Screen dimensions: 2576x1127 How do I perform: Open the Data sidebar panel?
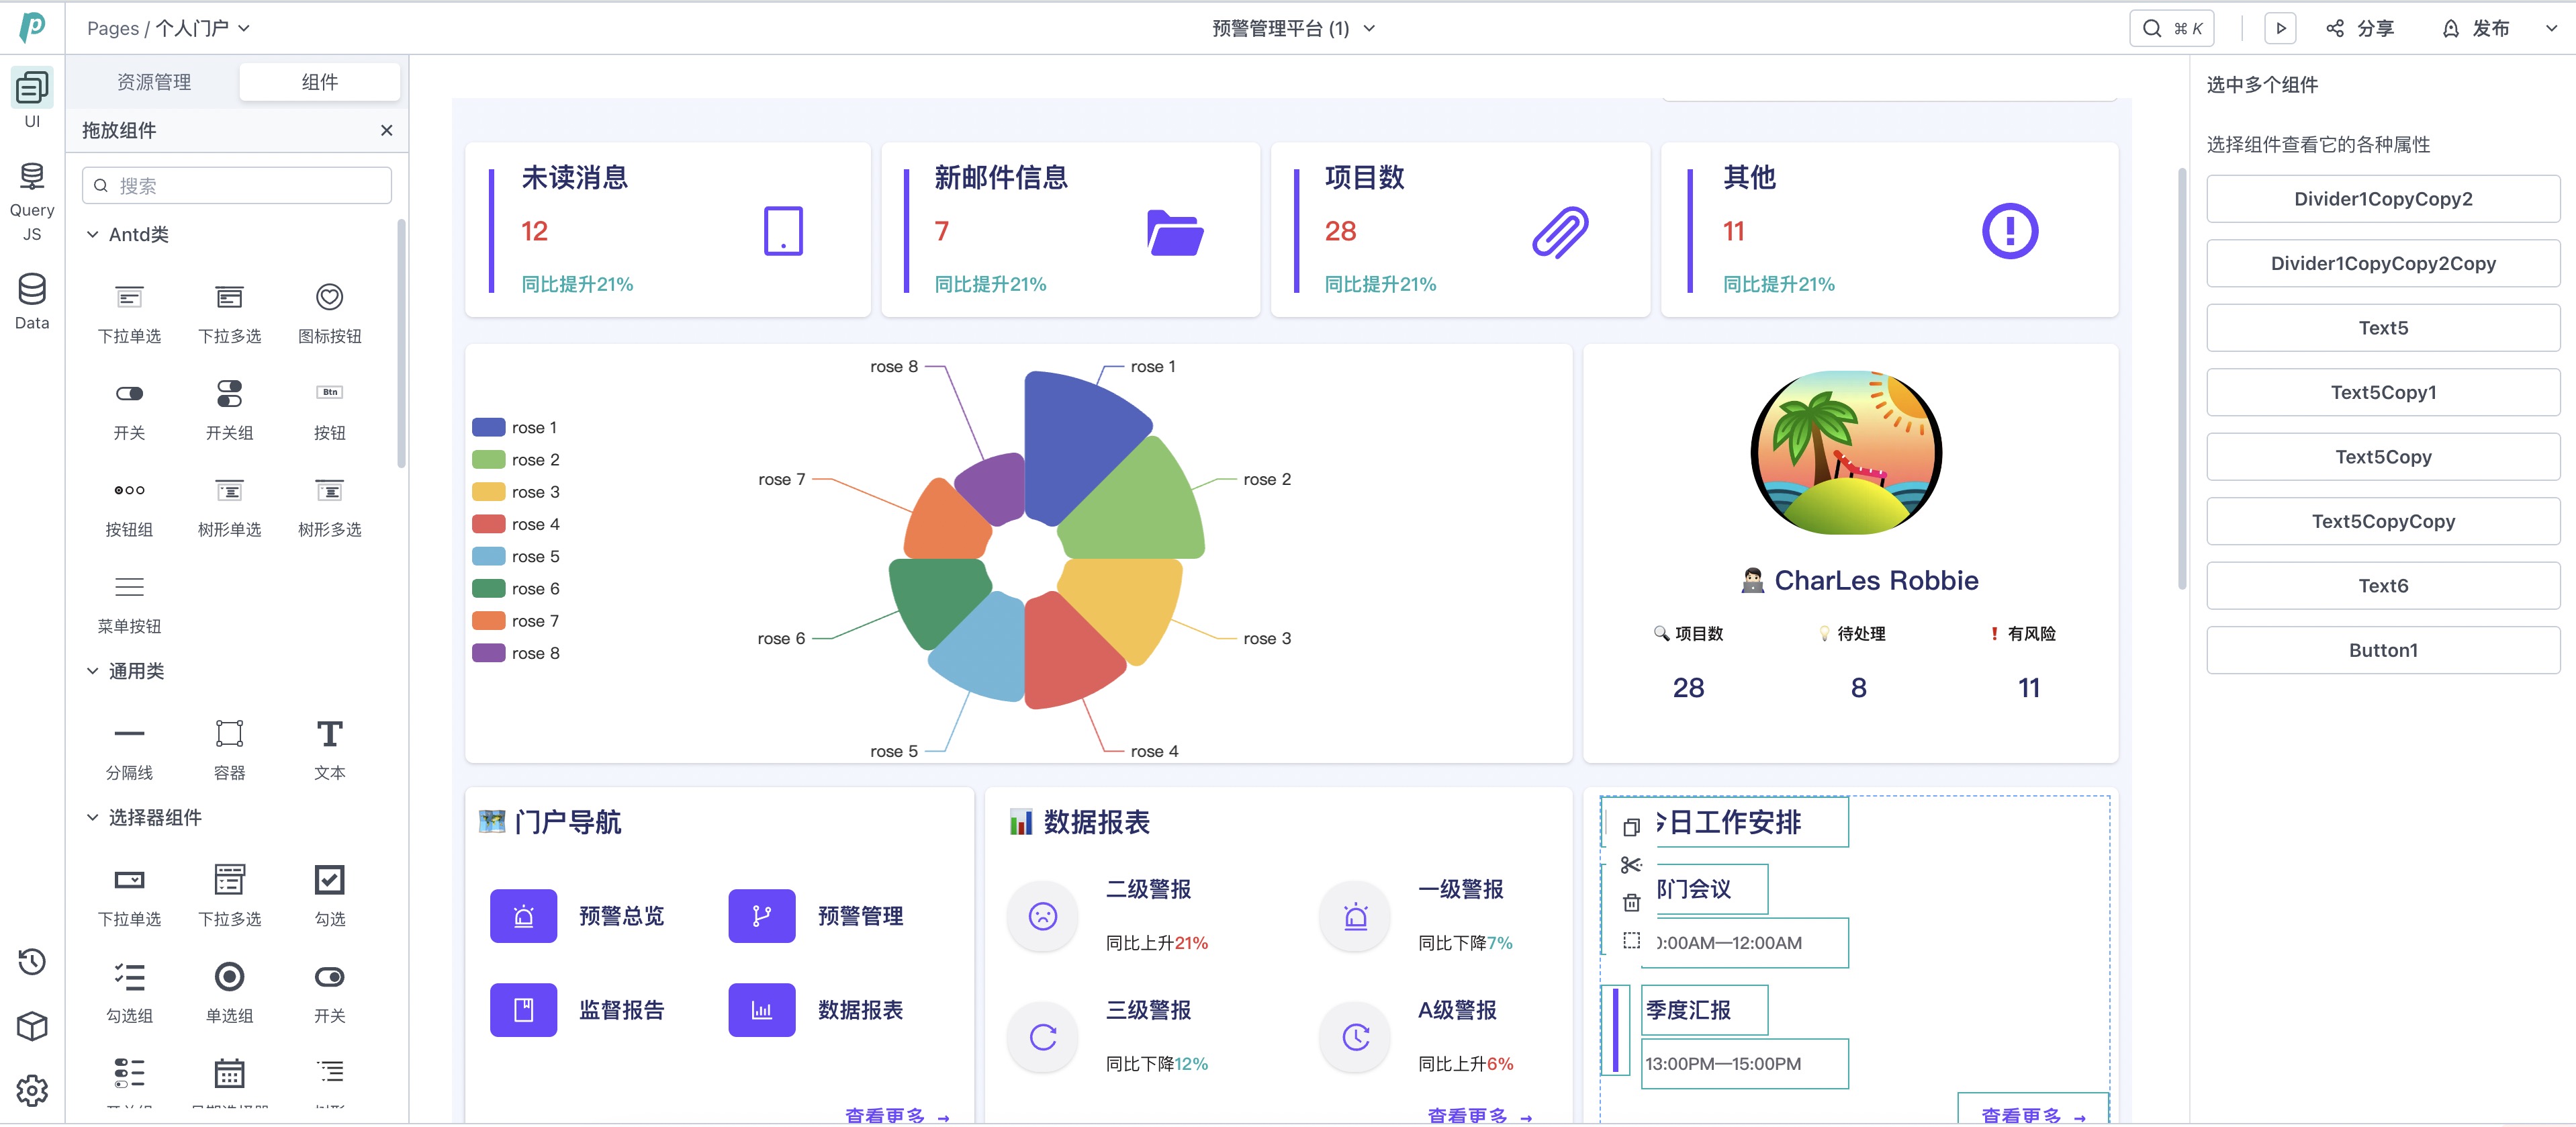coord(32,300)
